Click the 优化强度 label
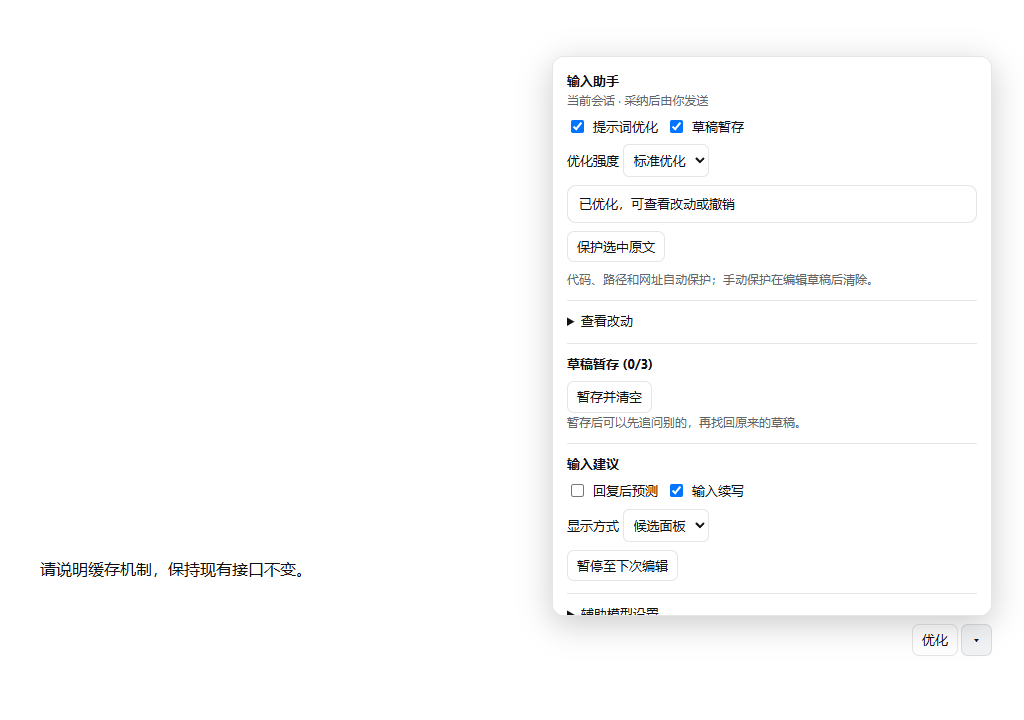Viewport: 1024px width, 720px height. [x=593, y=161]
